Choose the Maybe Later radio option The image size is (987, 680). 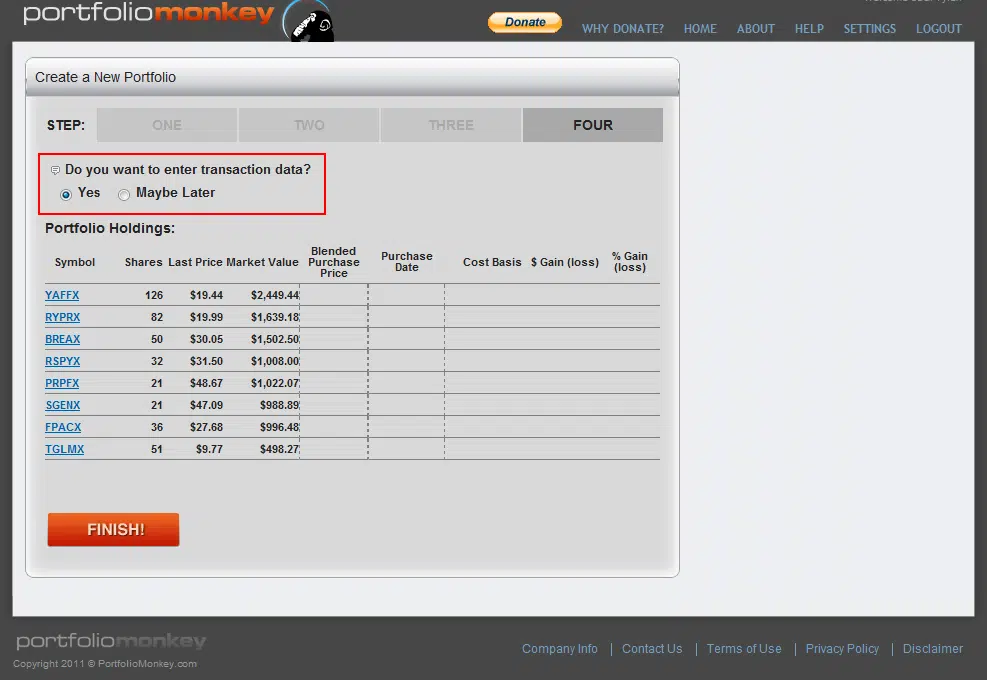(x=124, y=194)
